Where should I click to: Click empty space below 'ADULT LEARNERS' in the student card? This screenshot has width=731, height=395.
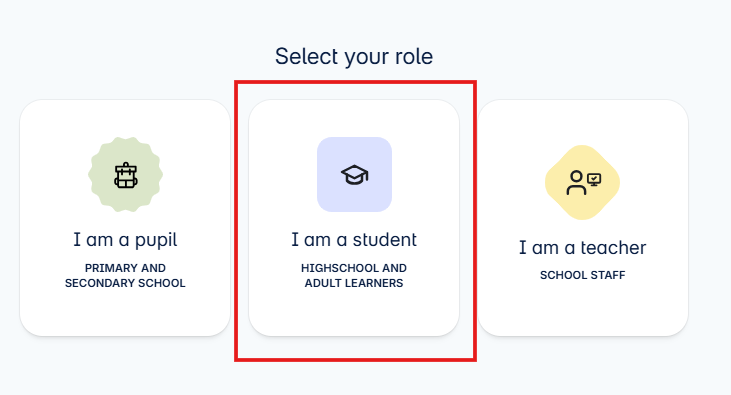coord(354,312)
